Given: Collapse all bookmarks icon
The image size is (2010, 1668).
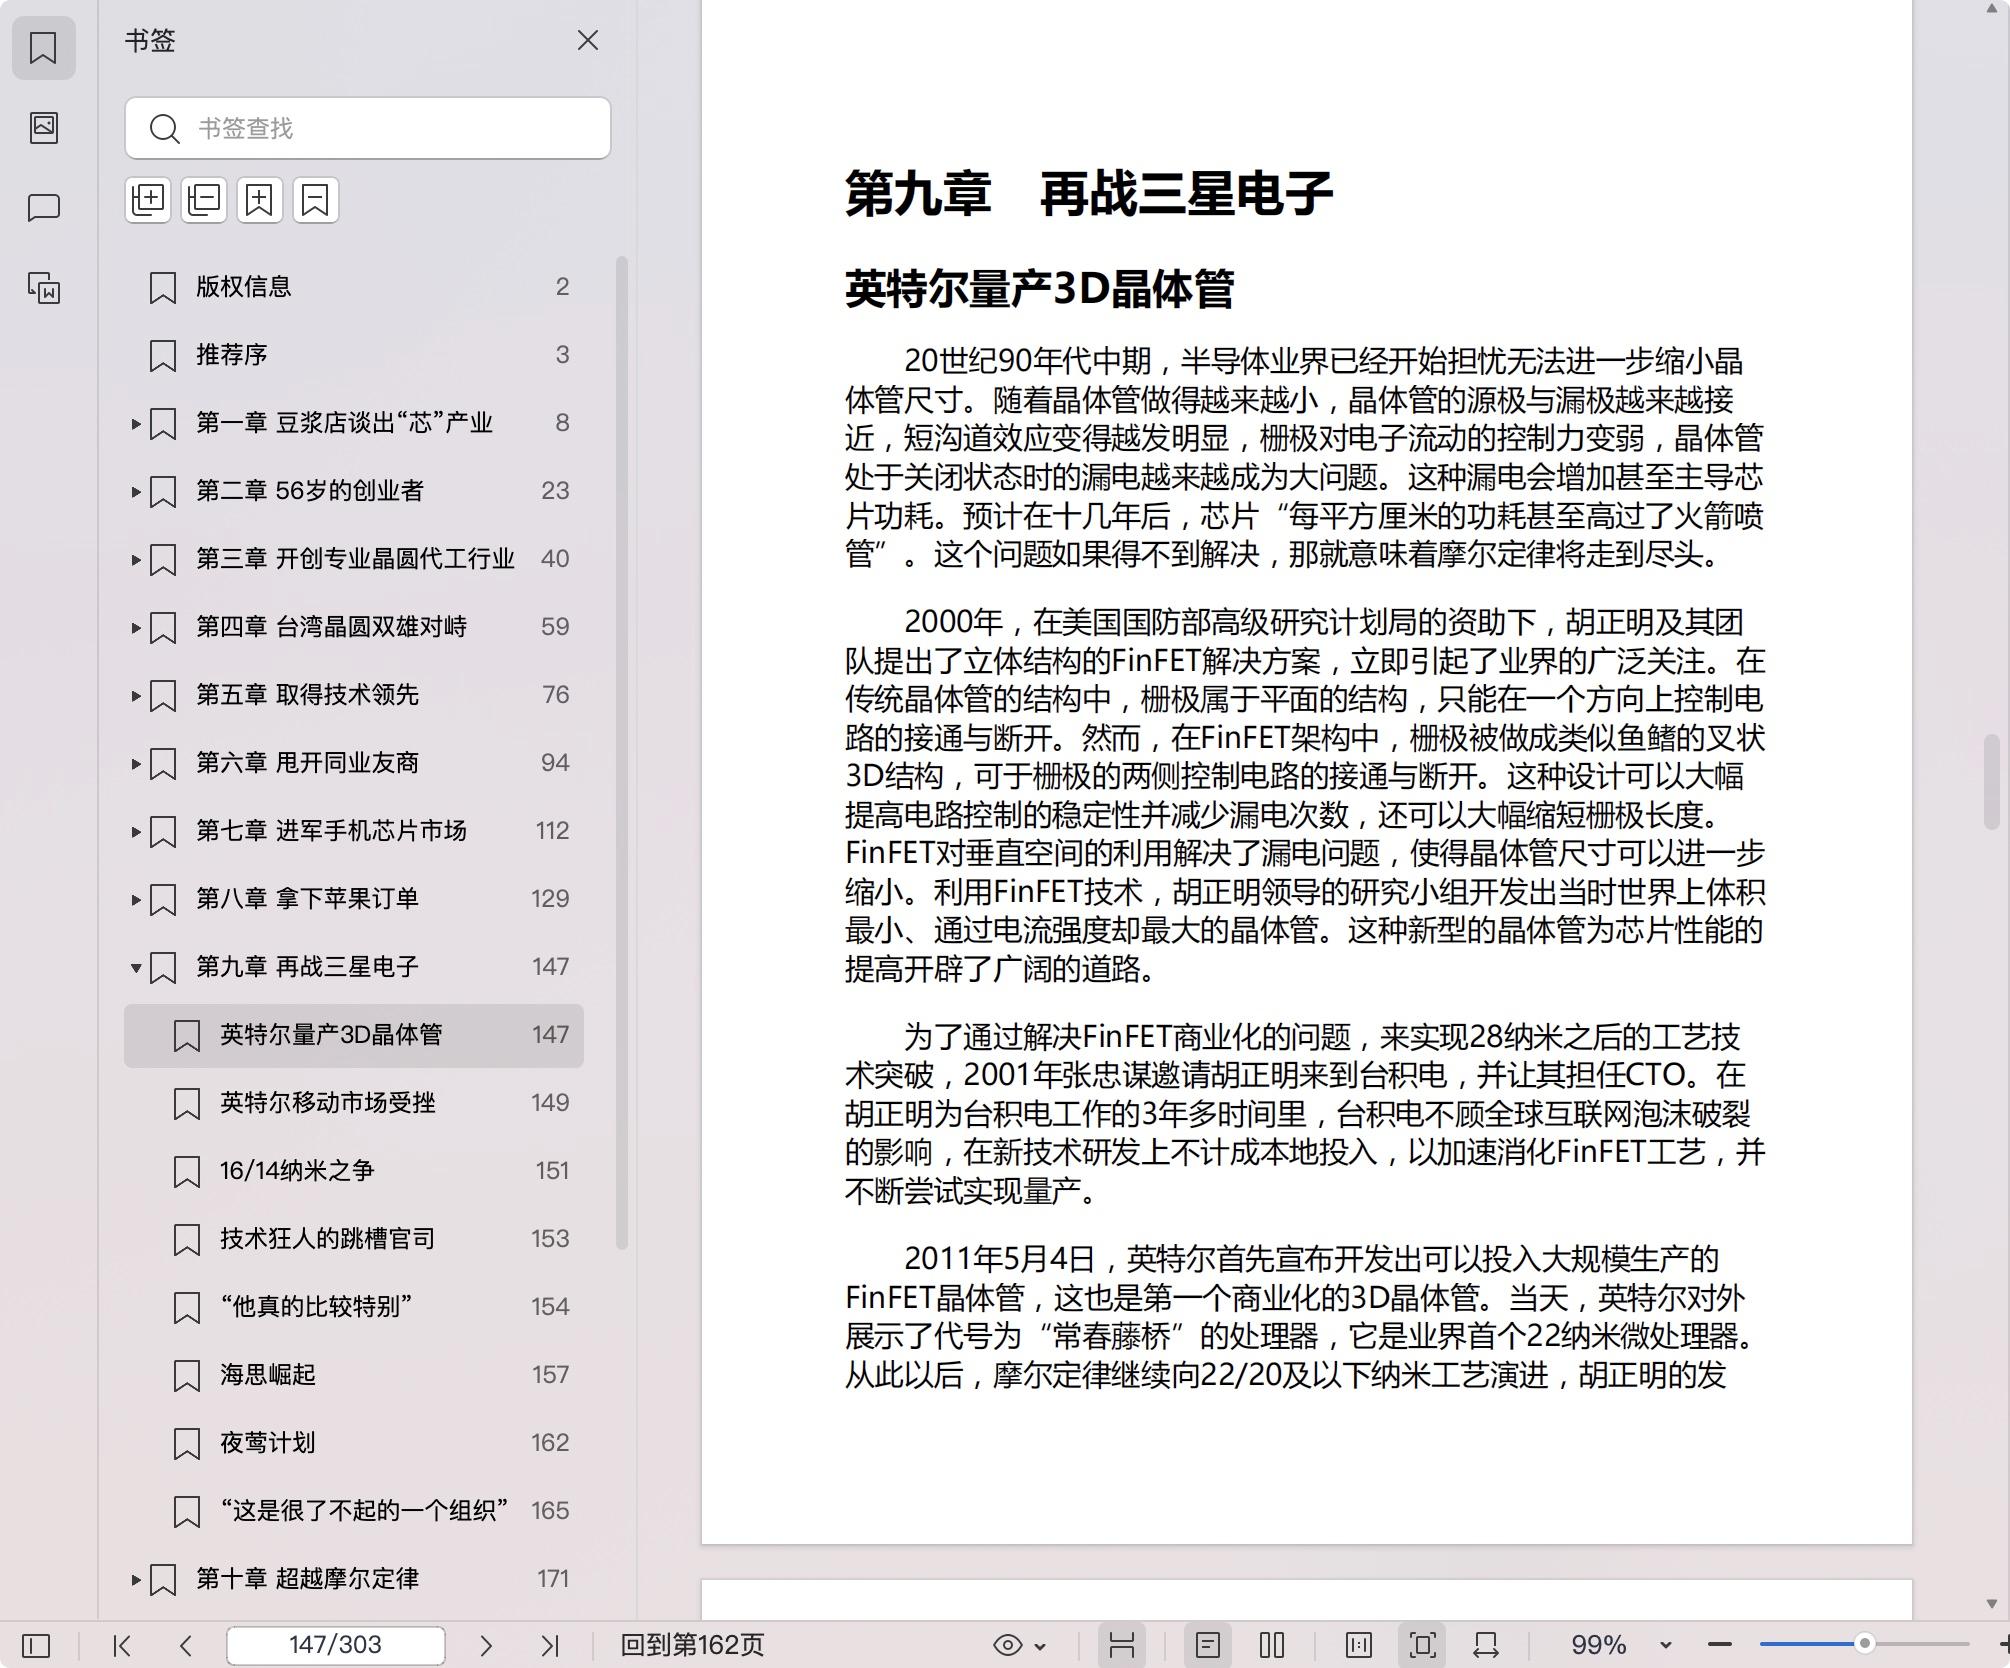Looking at the screenshot, I should pyautogui.click(x=204, y=200).
